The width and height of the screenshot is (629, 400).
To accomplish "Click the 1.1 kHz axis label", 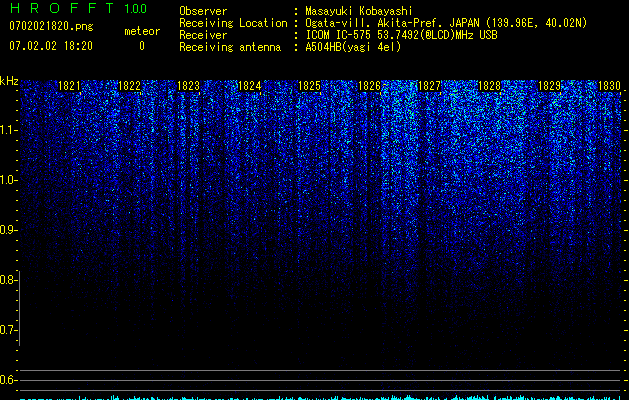I will (7, 130).
